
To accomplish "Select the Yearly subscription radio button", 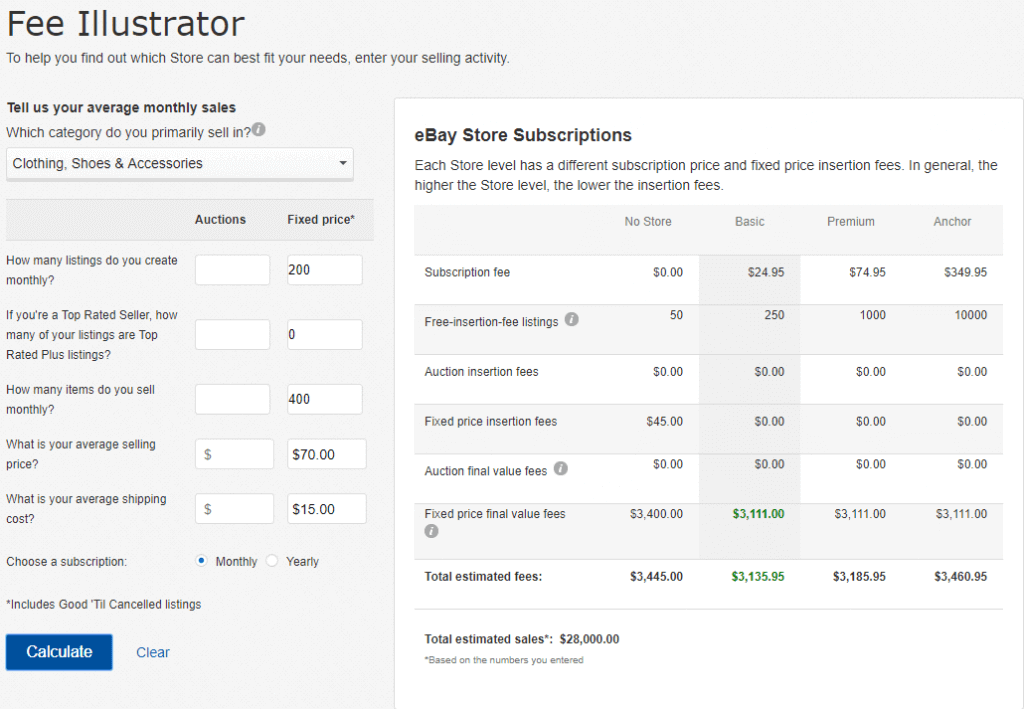I will (x=272, y=561).
